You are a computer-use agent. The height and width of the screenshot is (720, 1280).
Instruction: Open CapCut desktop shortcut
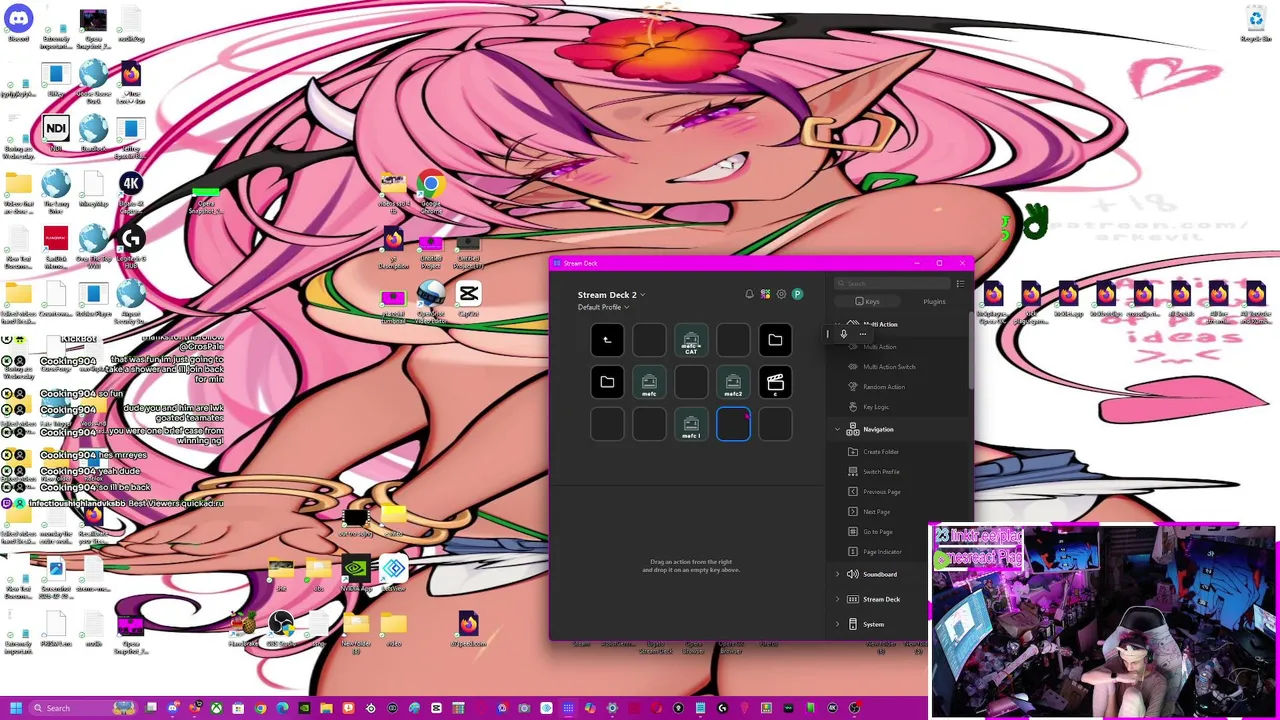pos(468,299)
